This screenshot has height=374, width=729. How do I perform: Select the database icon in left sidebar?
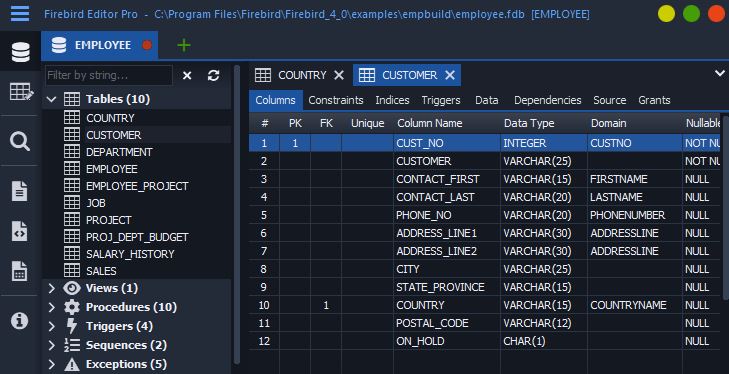pos(20,52)
